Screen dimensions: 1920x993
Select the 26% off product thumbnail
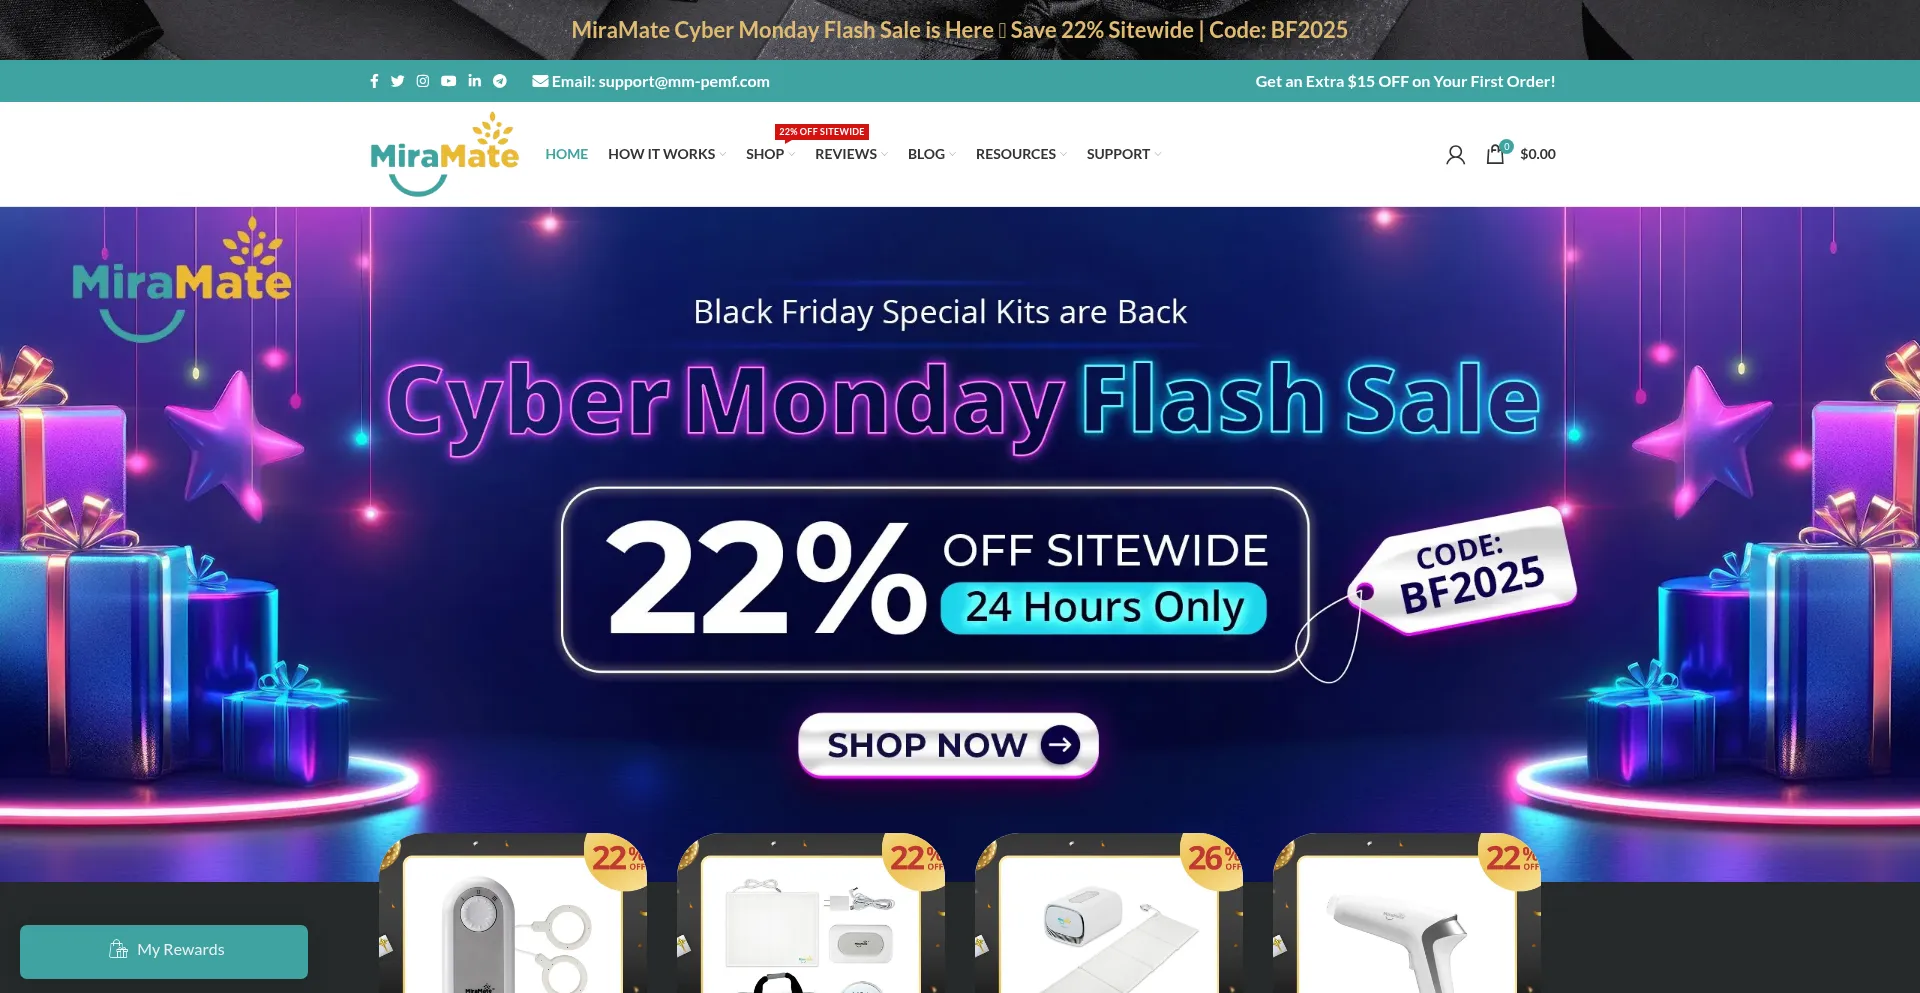(x=1109, y=913)
